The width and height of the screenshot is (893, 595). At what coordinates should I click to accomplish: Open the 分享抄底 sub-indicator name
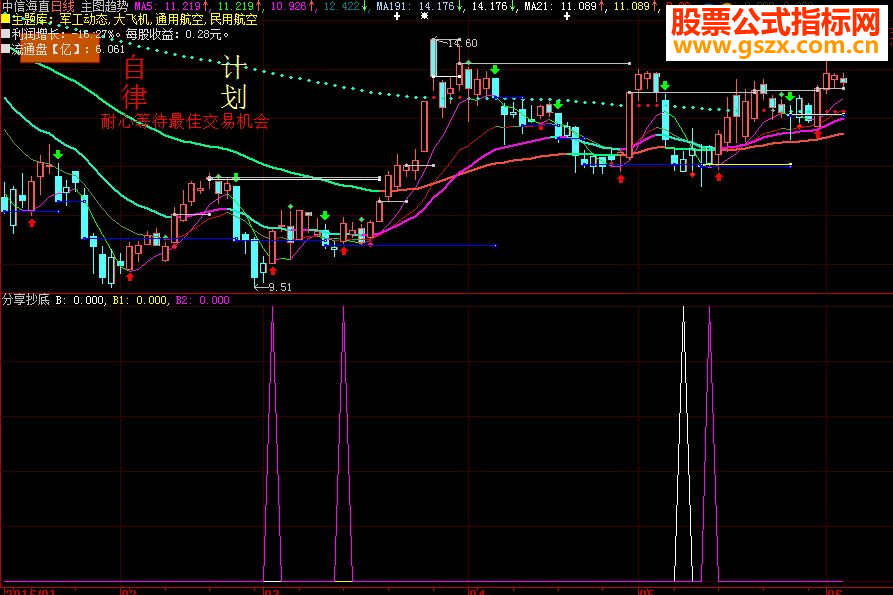(26, 299)
